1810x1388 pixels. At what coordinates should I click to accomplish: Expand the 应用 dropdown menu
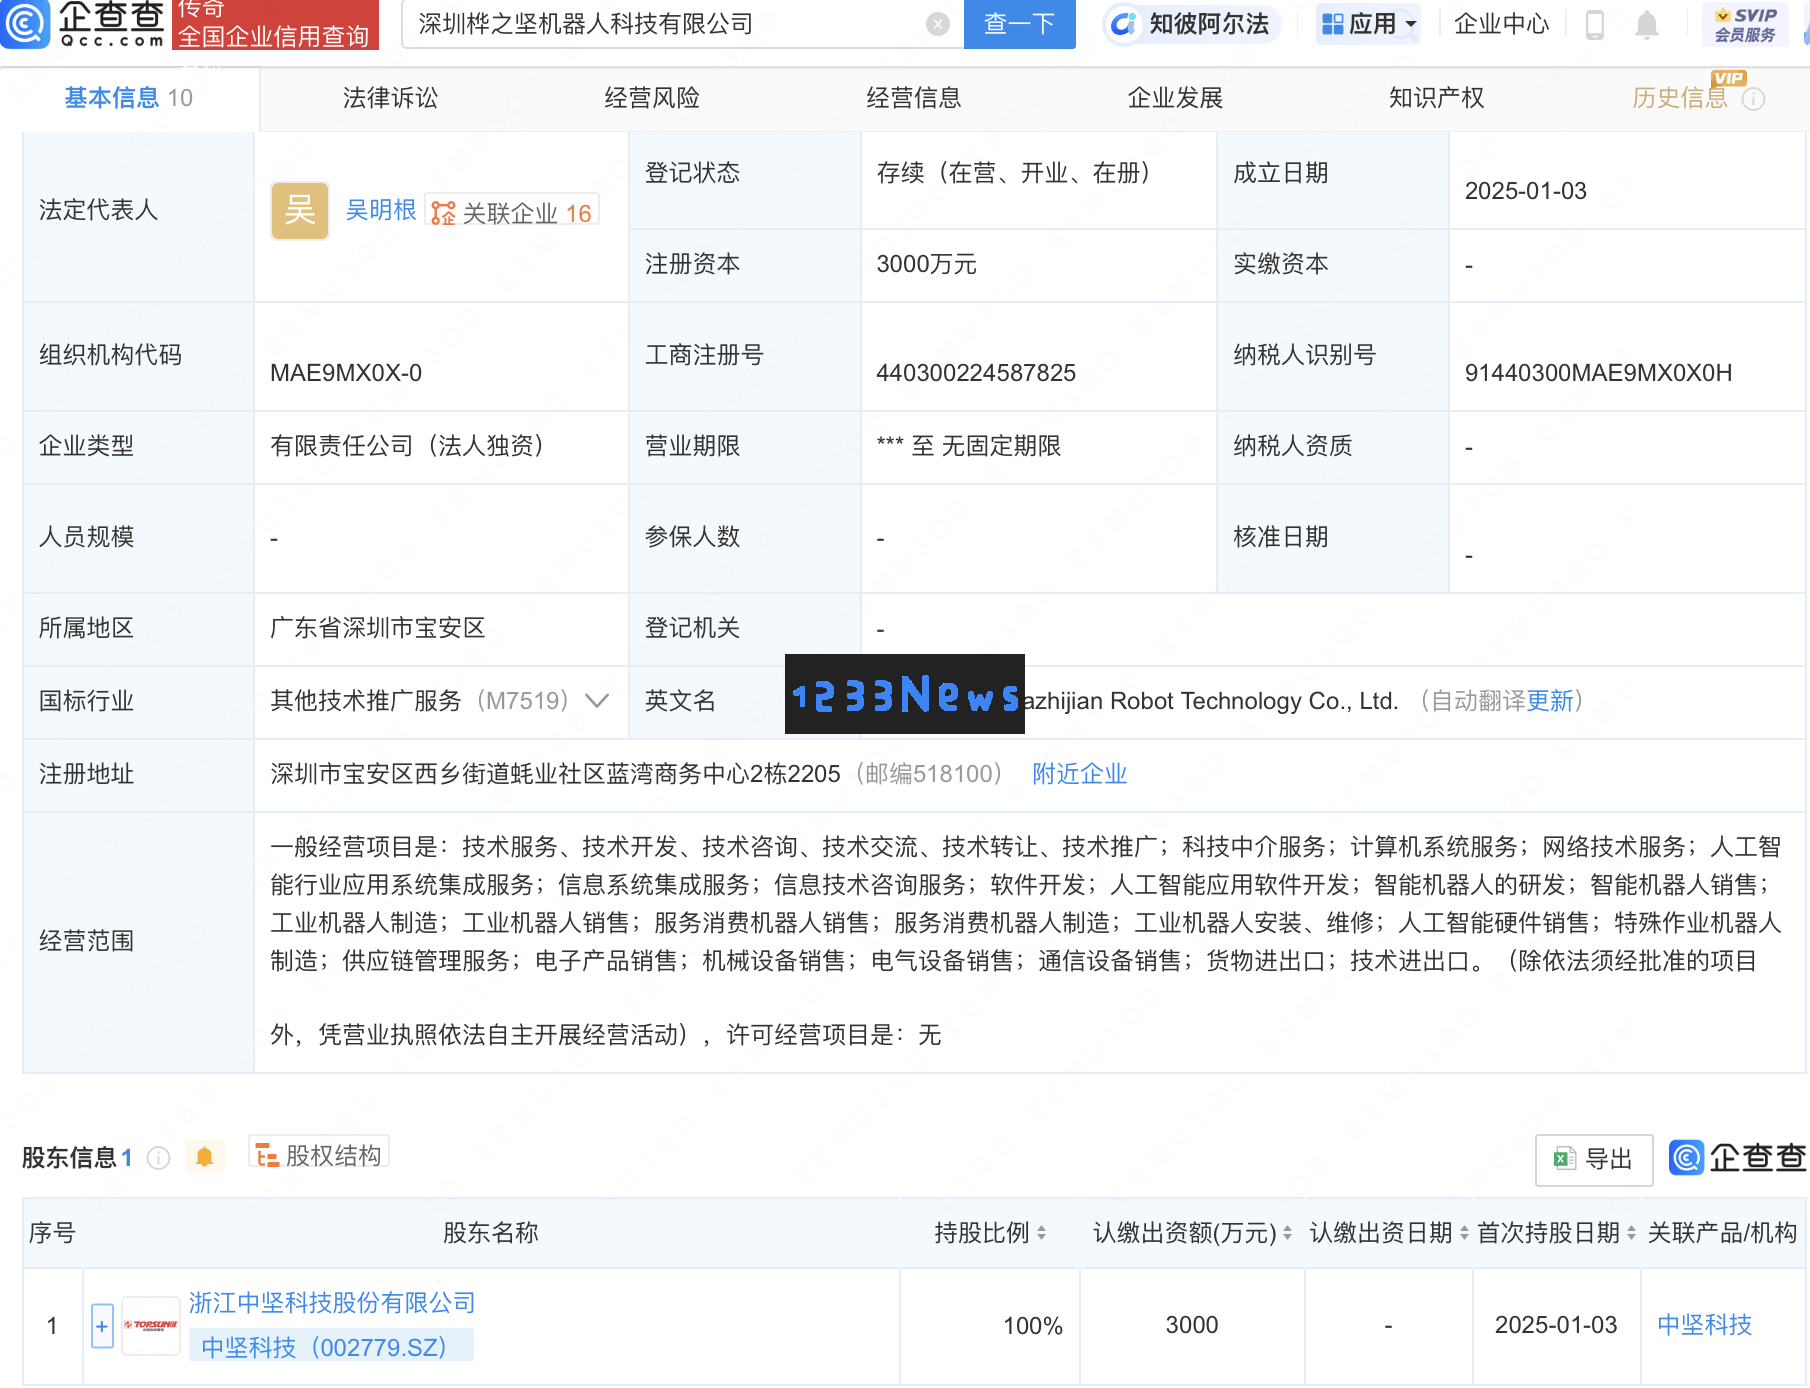point(1368,24)
